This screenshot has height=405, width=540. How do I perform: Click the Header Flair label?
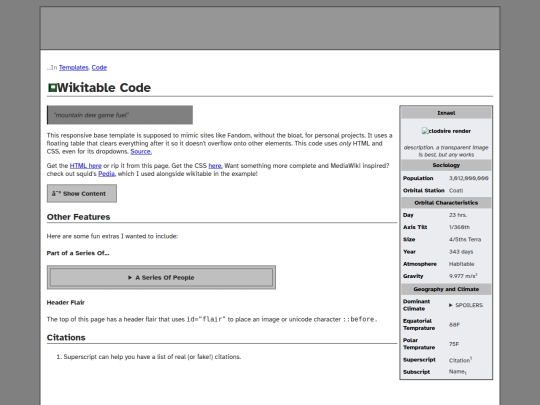(66, 303)
